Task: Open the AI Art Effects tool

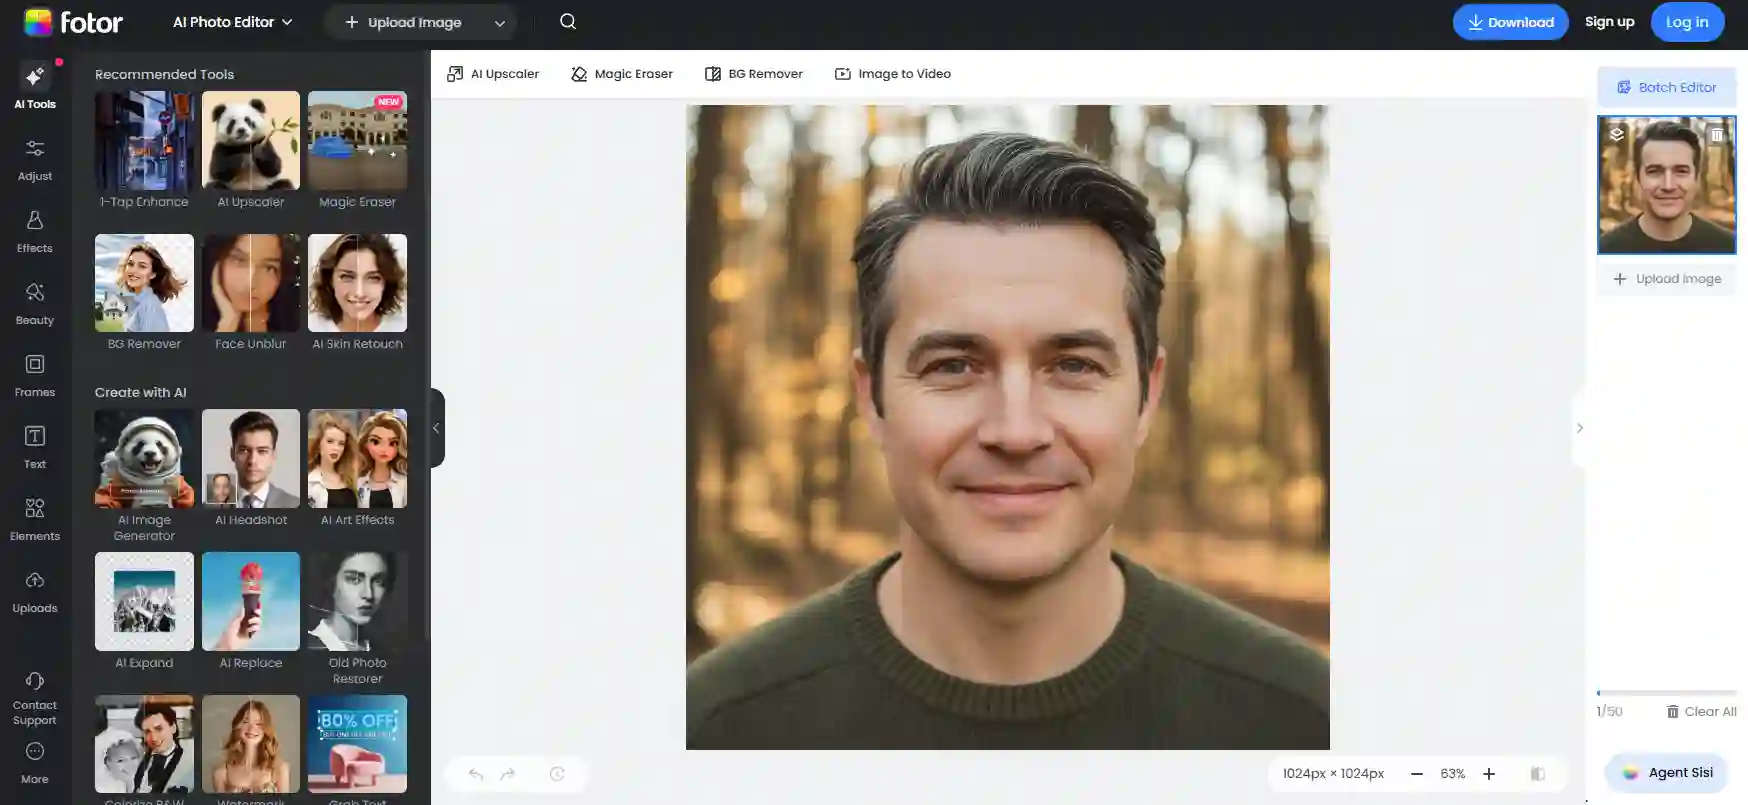Action: 357,459
